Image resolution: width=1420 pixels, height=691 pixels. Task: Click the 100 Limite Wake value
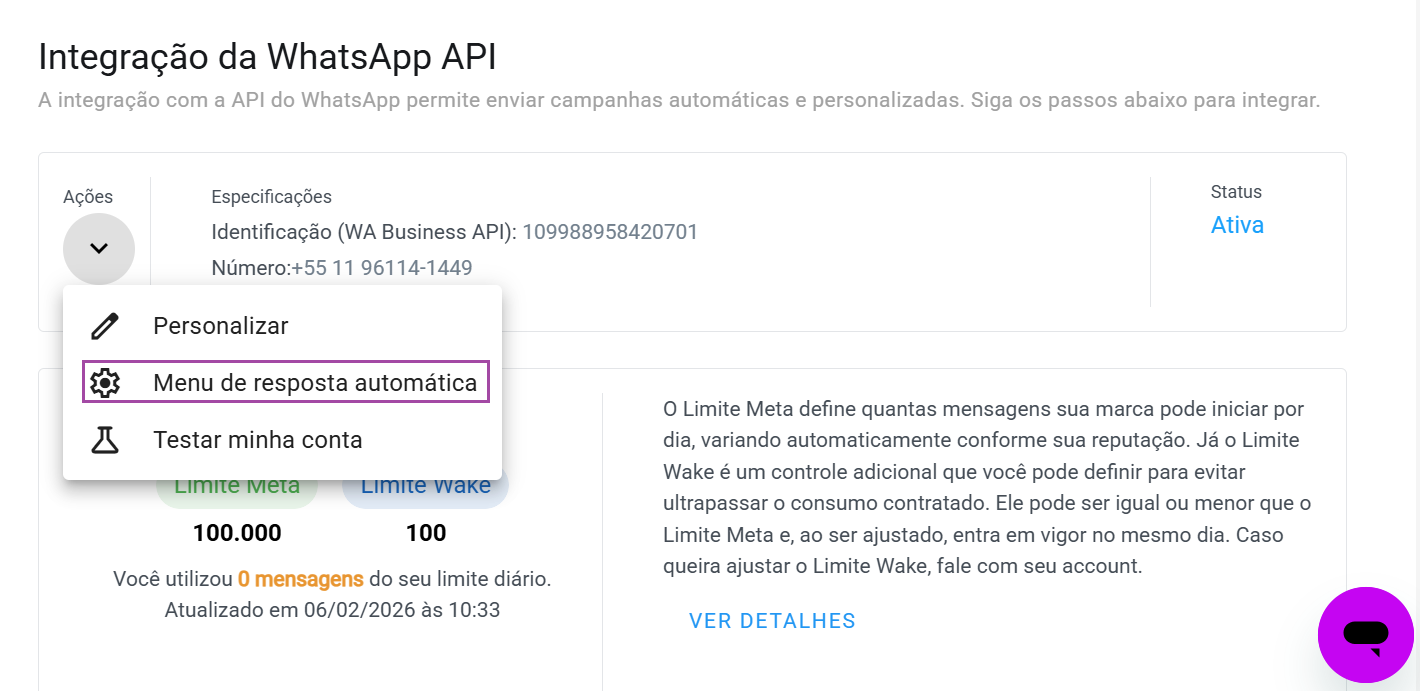click(425, 532)
